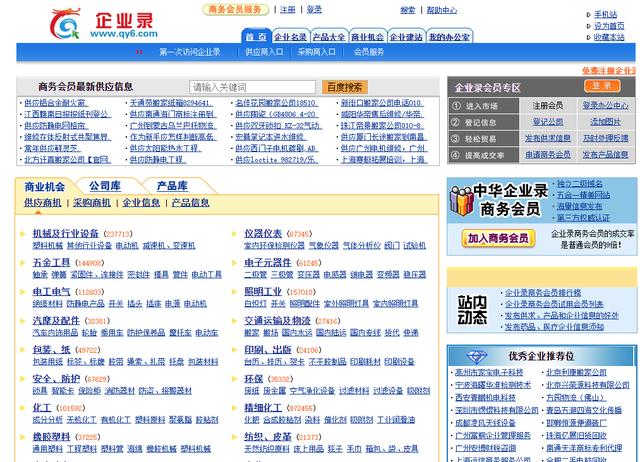
Task: Click the 企业录 dragon logo
Action: click(x=65, y=24)
